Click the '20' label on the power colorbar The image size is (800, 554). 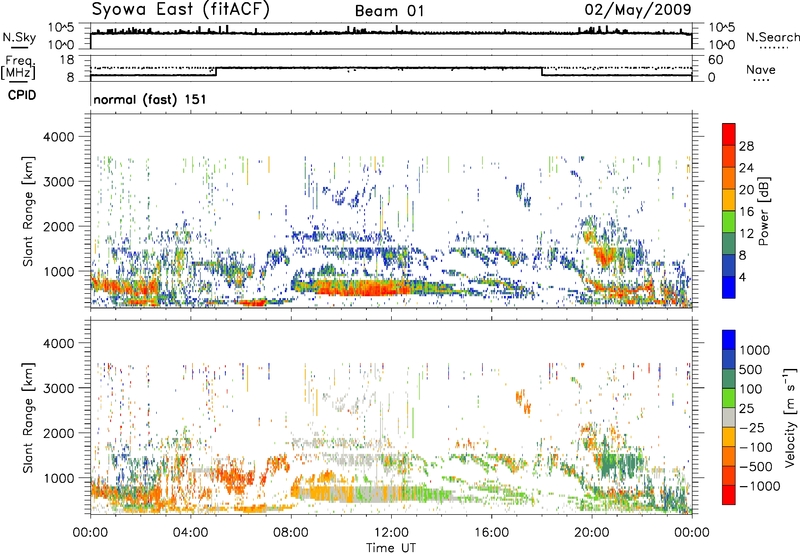[746, 190]
